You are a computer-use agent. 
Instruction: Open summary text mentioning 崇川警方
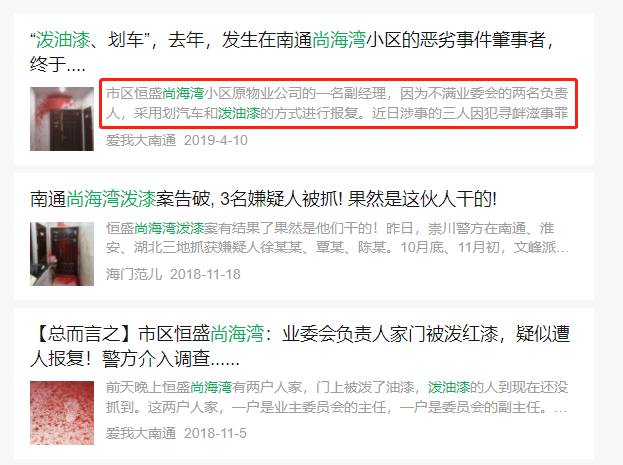pyautogui.click(x=337, y=238)
